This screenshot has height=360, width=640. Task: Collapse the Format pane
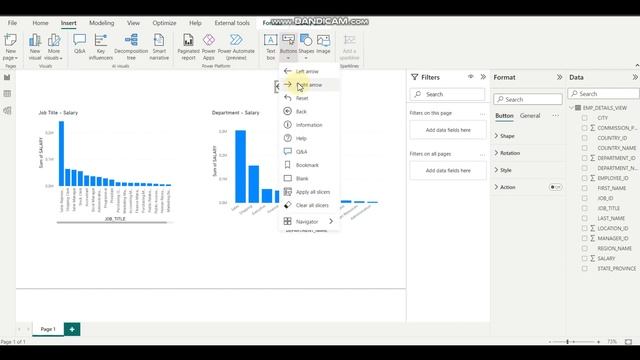(x=559, y=77)
